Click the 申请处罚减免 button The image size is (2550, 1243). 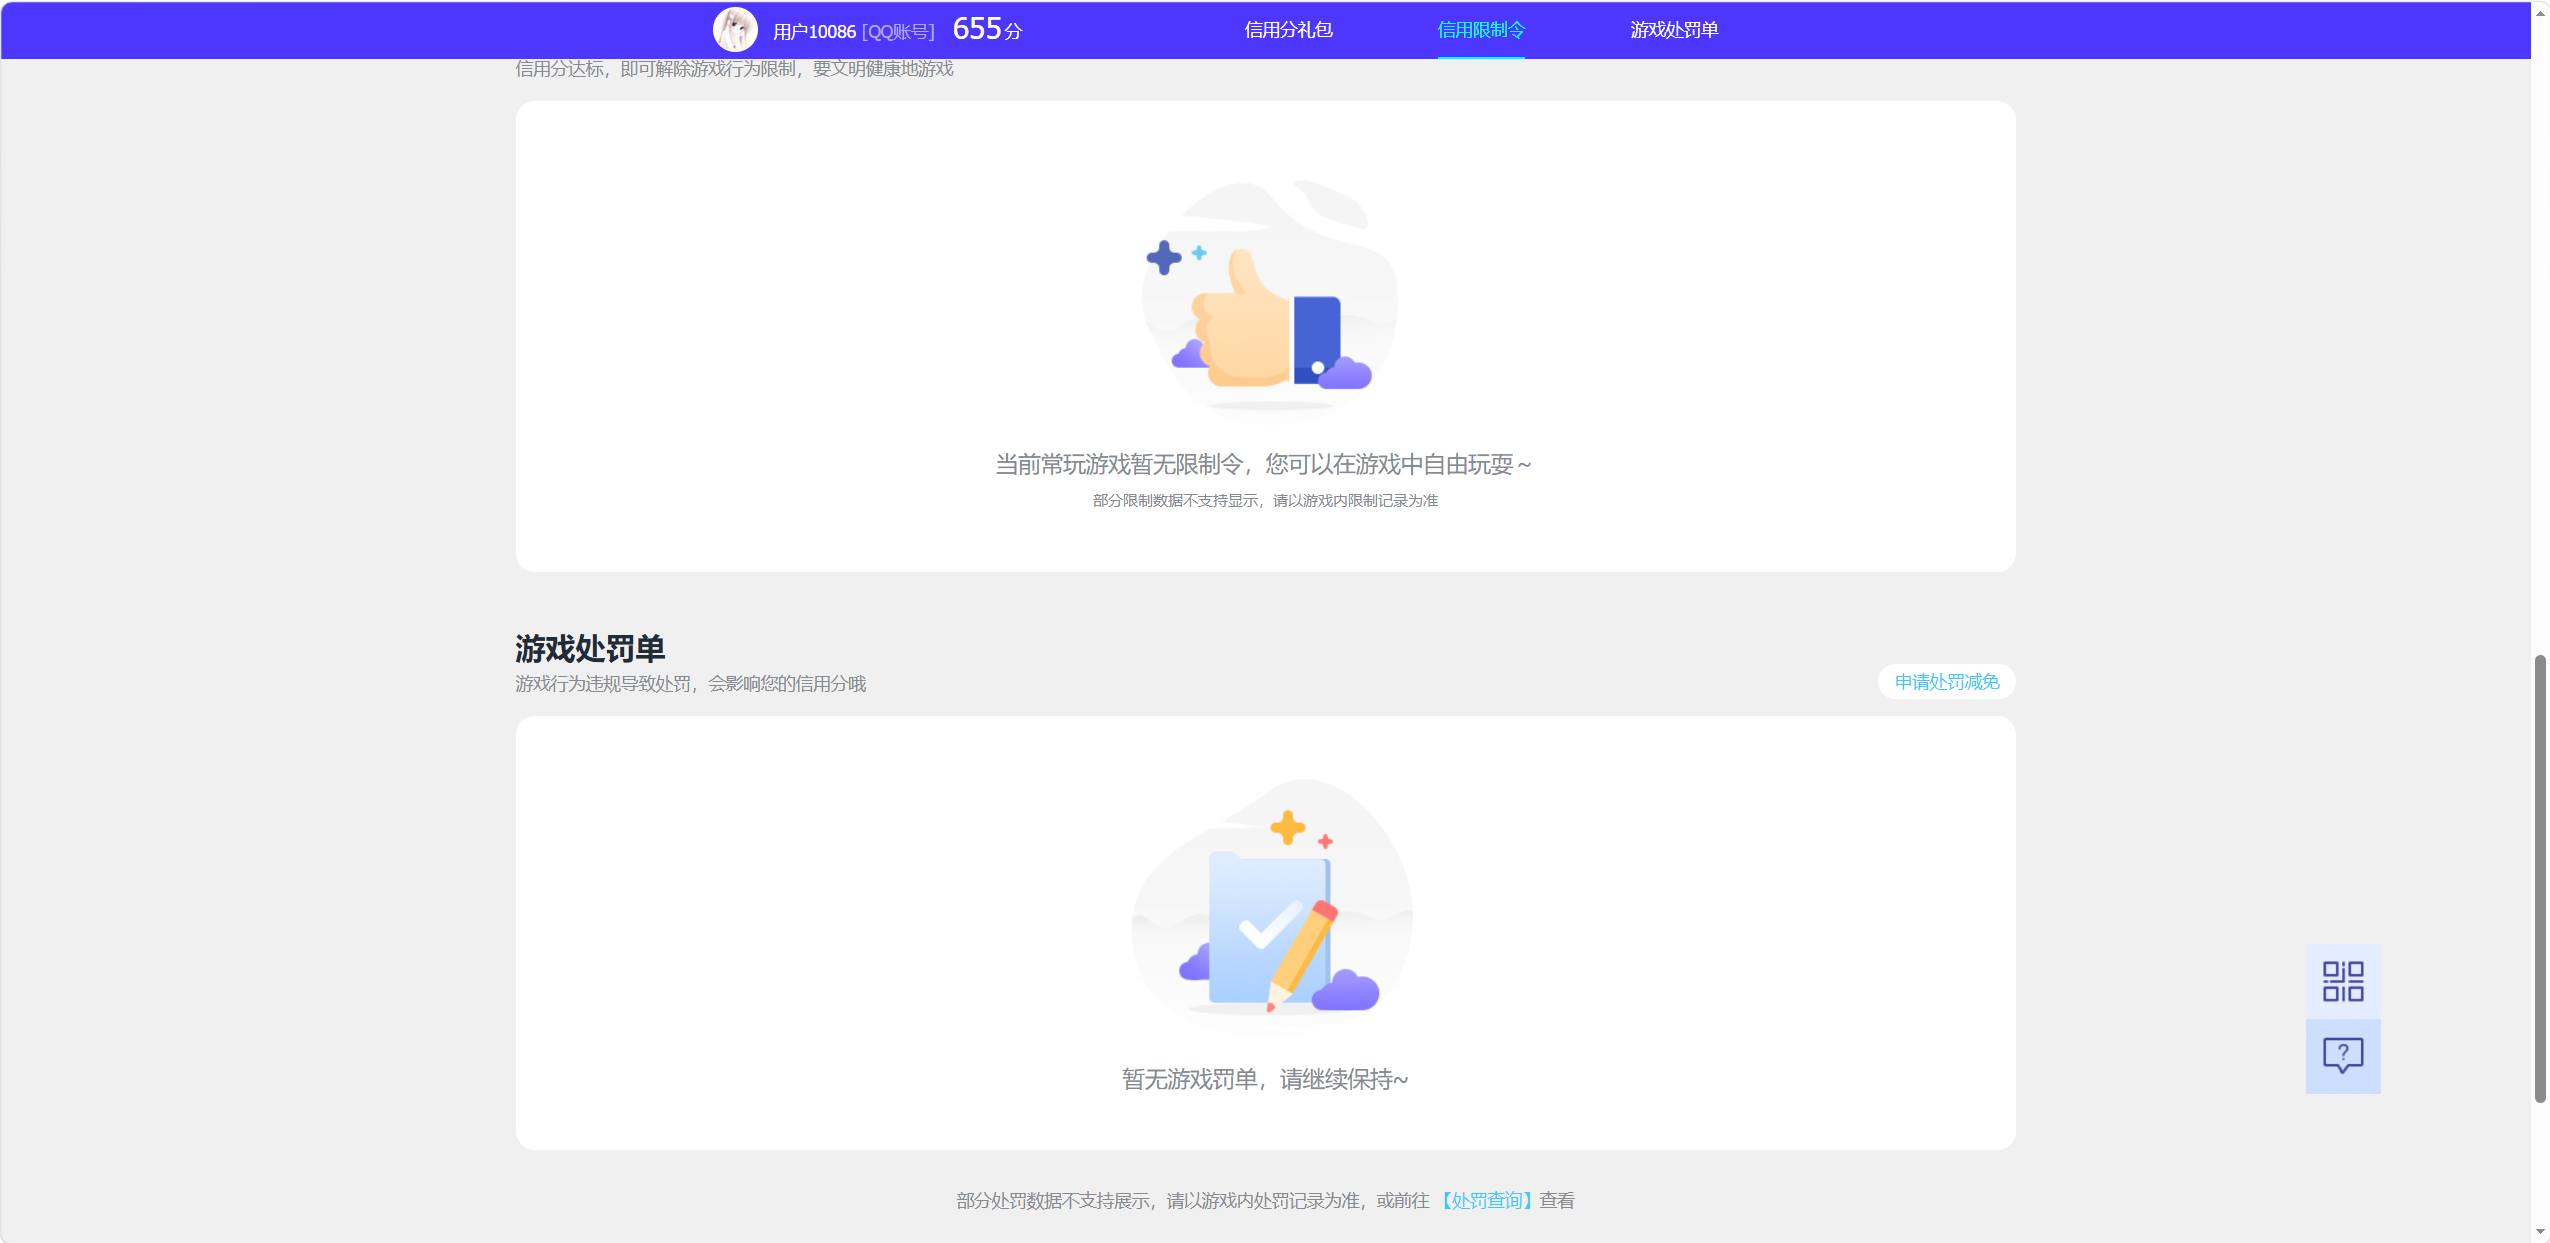[x=1946, y=682]
